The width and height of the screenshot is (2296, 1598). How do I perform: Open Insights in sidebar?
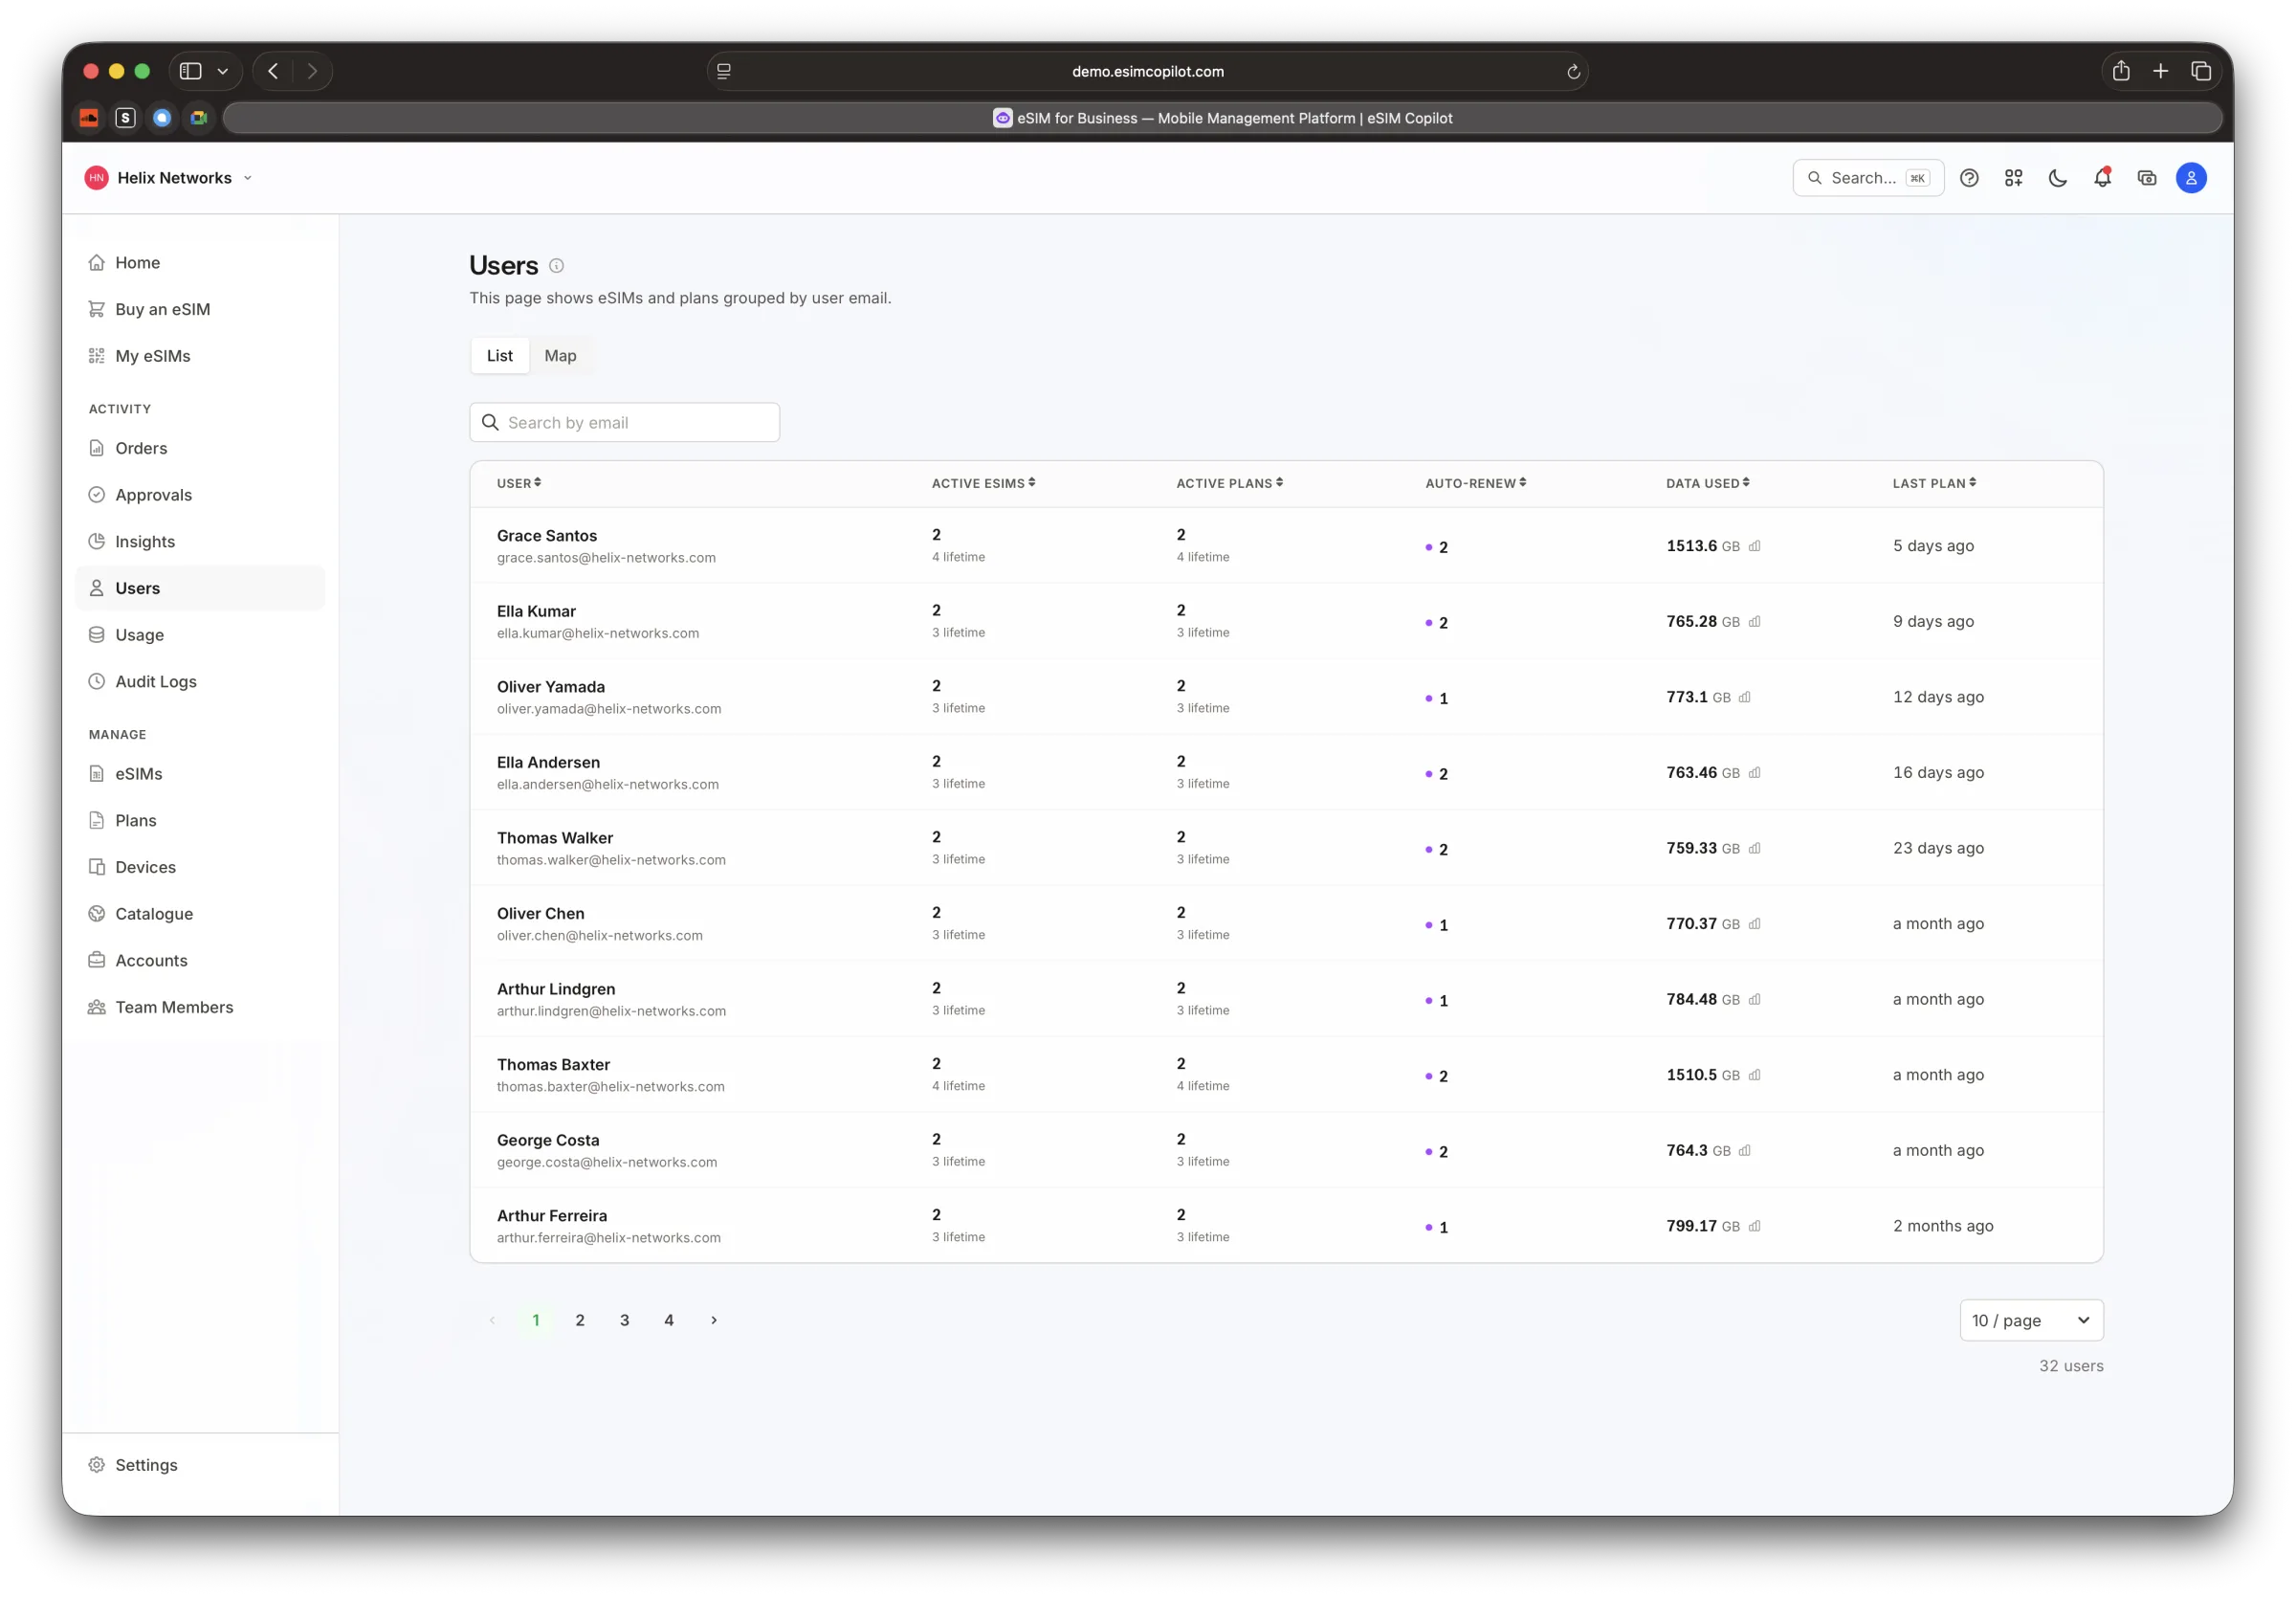pyautogui.click(x=200, y=542)
